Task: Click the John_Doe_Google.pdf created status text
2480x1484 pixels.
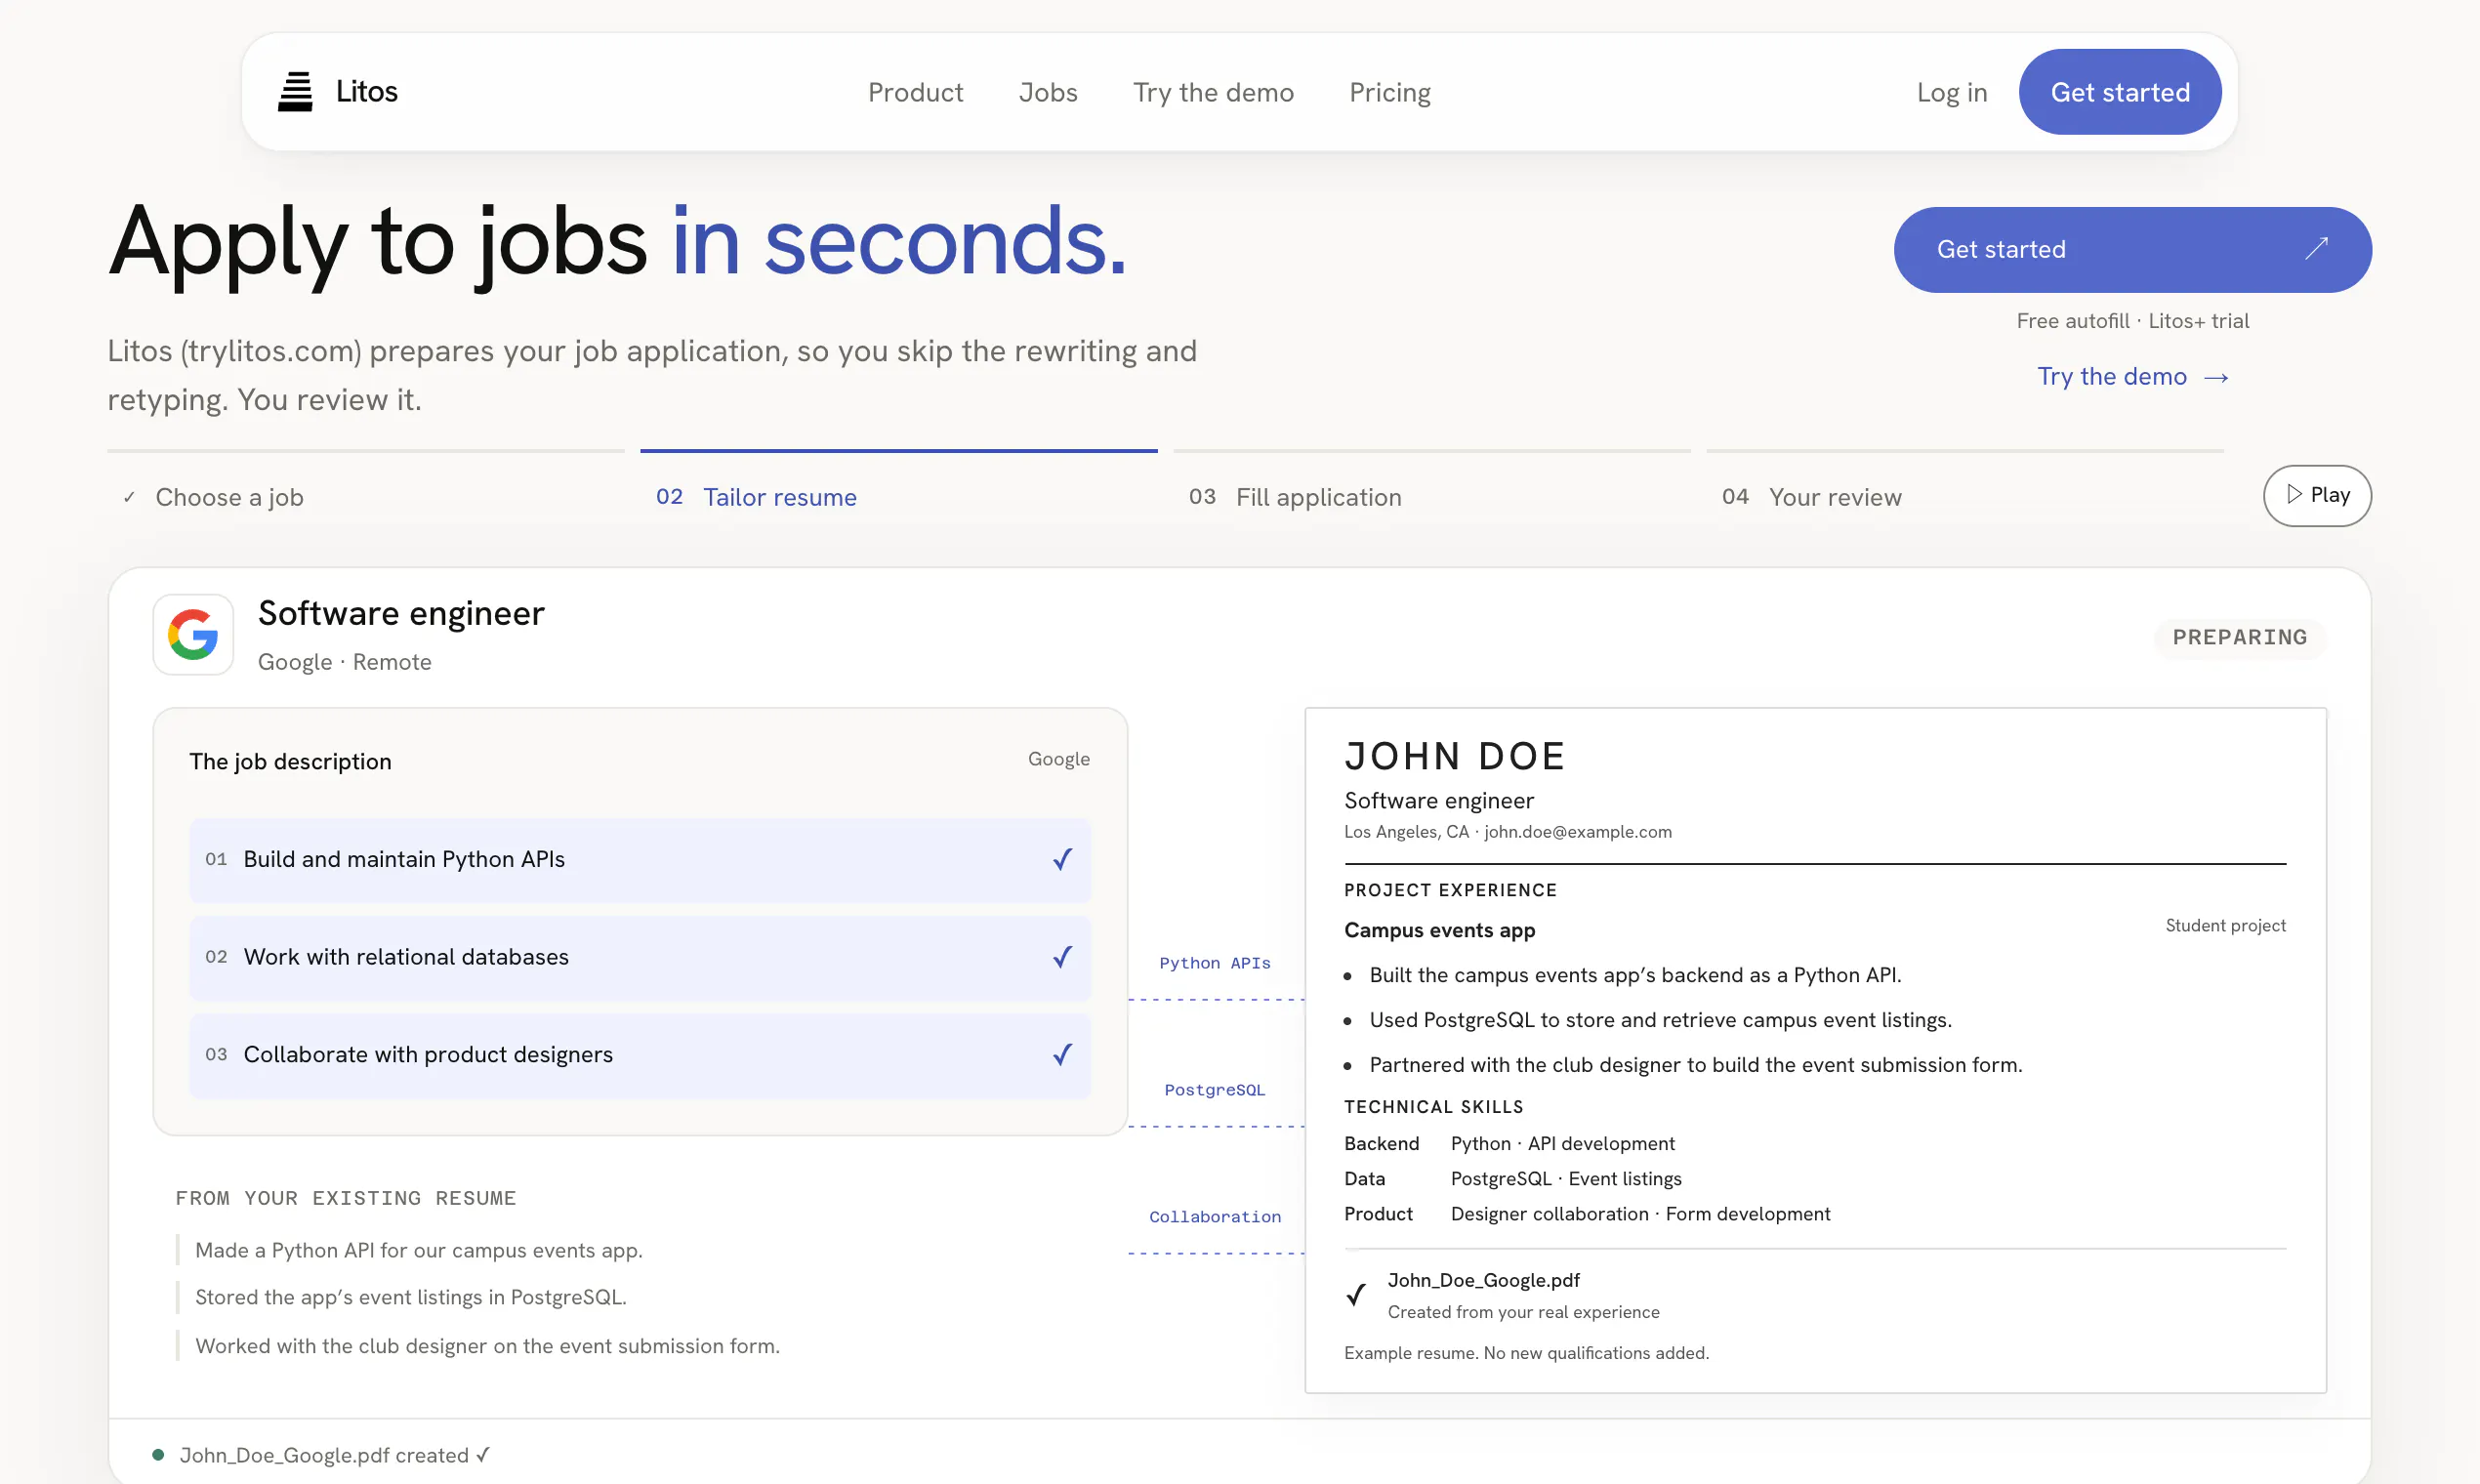Action: (334, 1455)
